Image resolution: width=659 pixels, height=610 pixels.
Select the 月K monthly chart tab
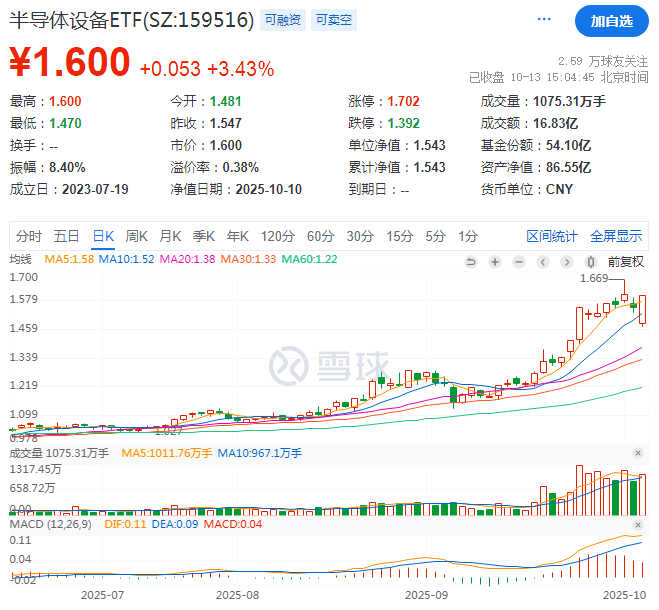pos(170,236)
